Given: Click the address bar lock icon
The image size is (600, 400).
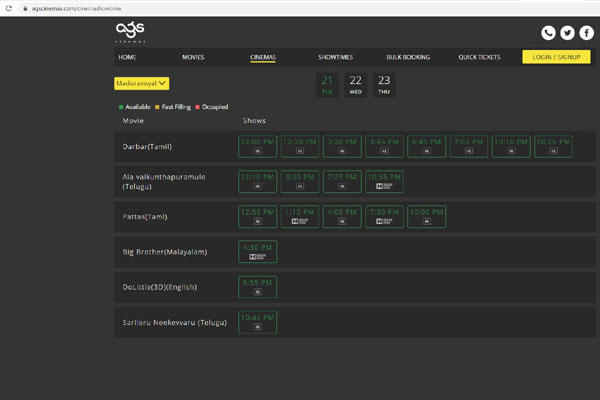Looking at the screenshot, I should [25, 8].
